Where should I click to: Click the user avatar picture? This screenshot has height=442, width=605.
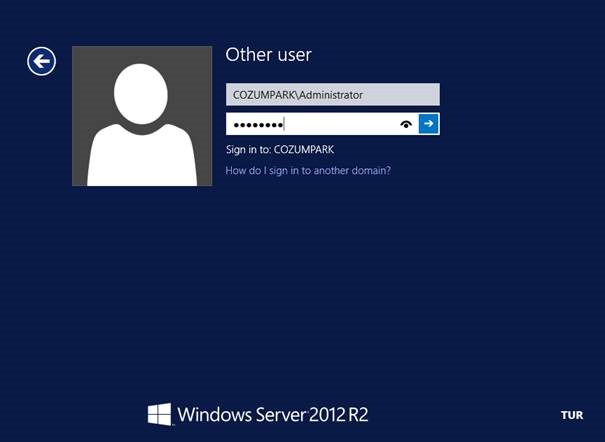click(x=142, y=116)
